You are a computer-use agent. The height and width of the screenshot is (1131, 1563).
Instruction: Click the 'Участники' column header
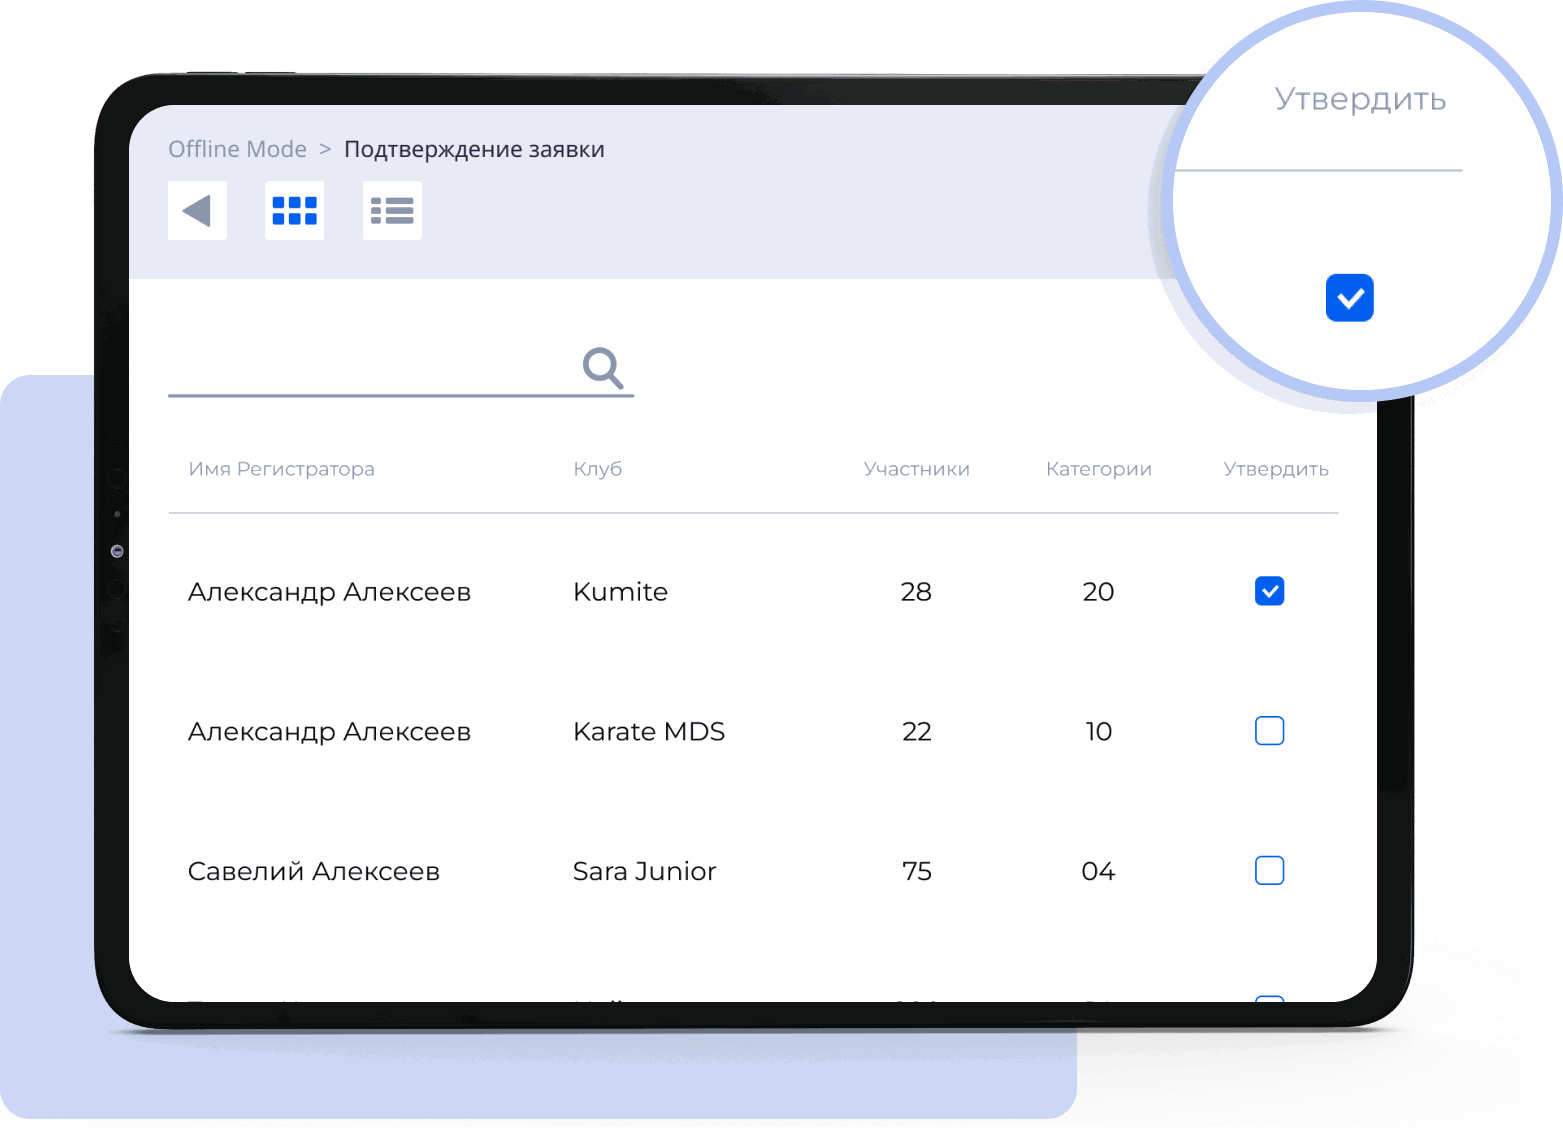point(917,469)
